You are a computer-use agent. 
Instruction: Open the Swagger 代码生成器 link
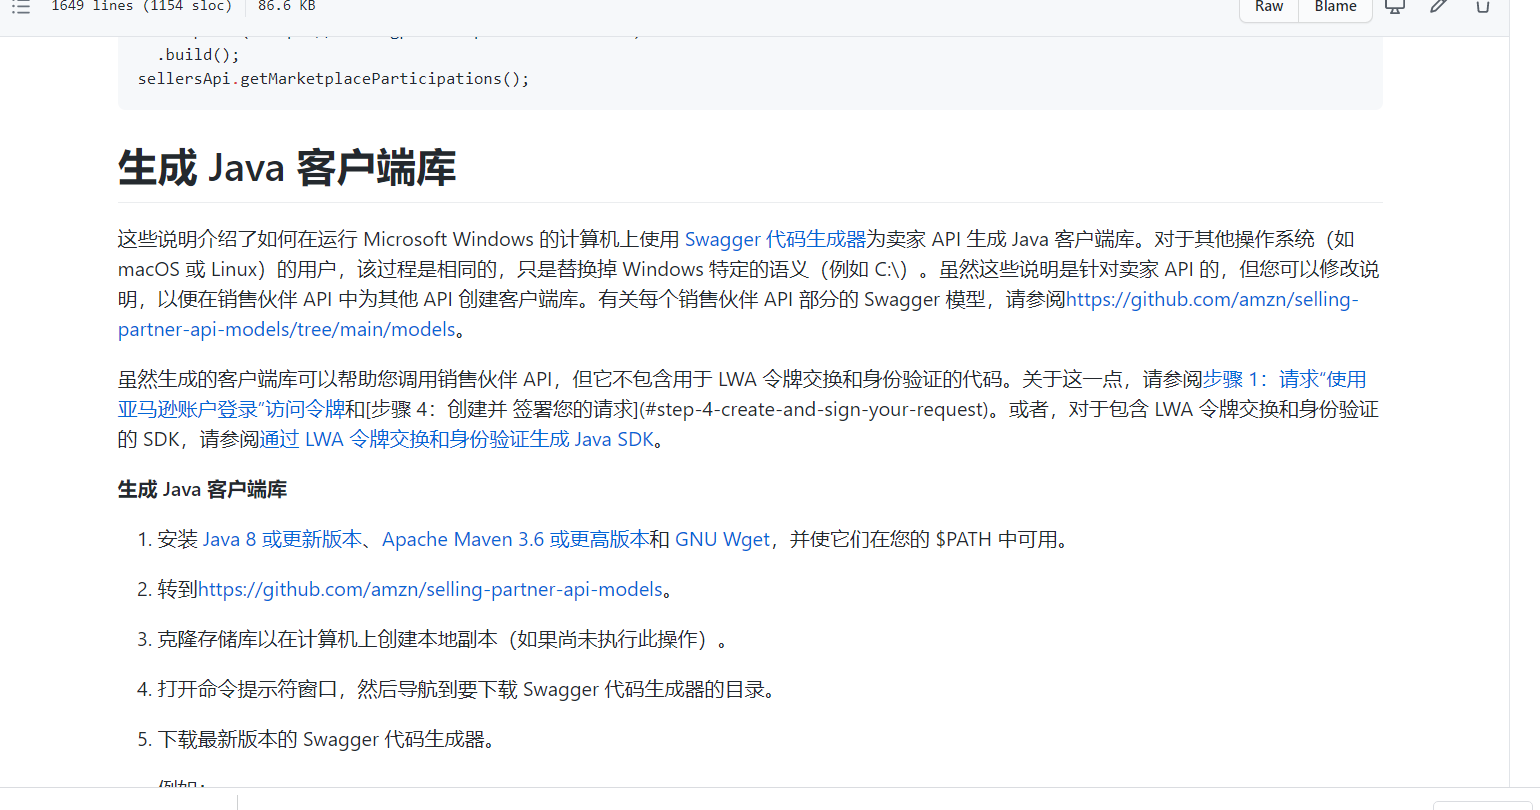(775, 239)
